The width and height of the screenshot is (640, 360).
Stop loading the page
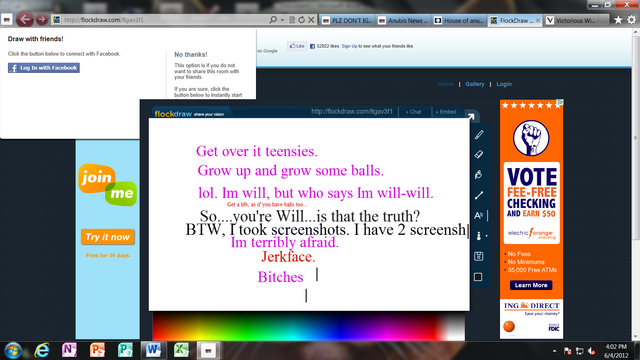311,20
